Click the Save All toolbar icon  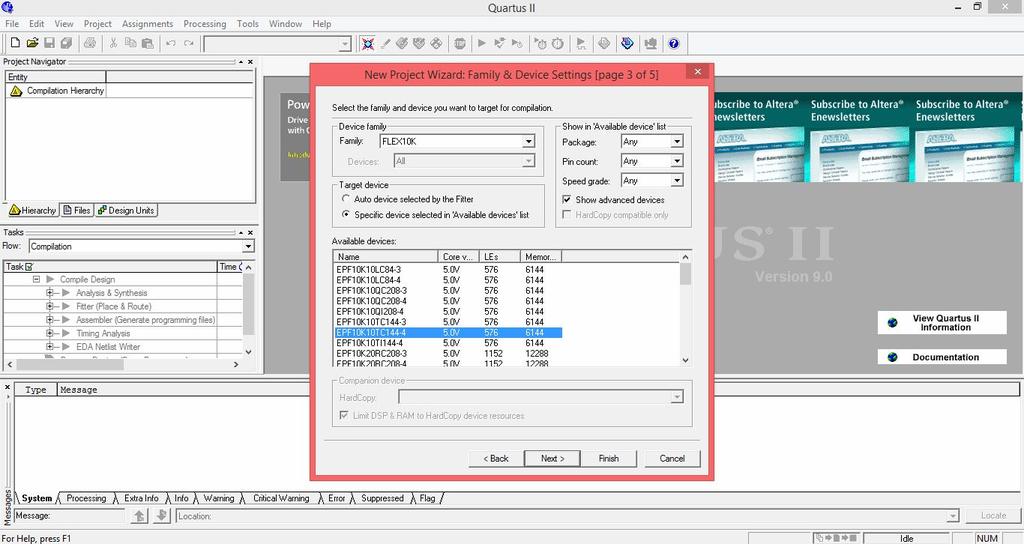66,43
